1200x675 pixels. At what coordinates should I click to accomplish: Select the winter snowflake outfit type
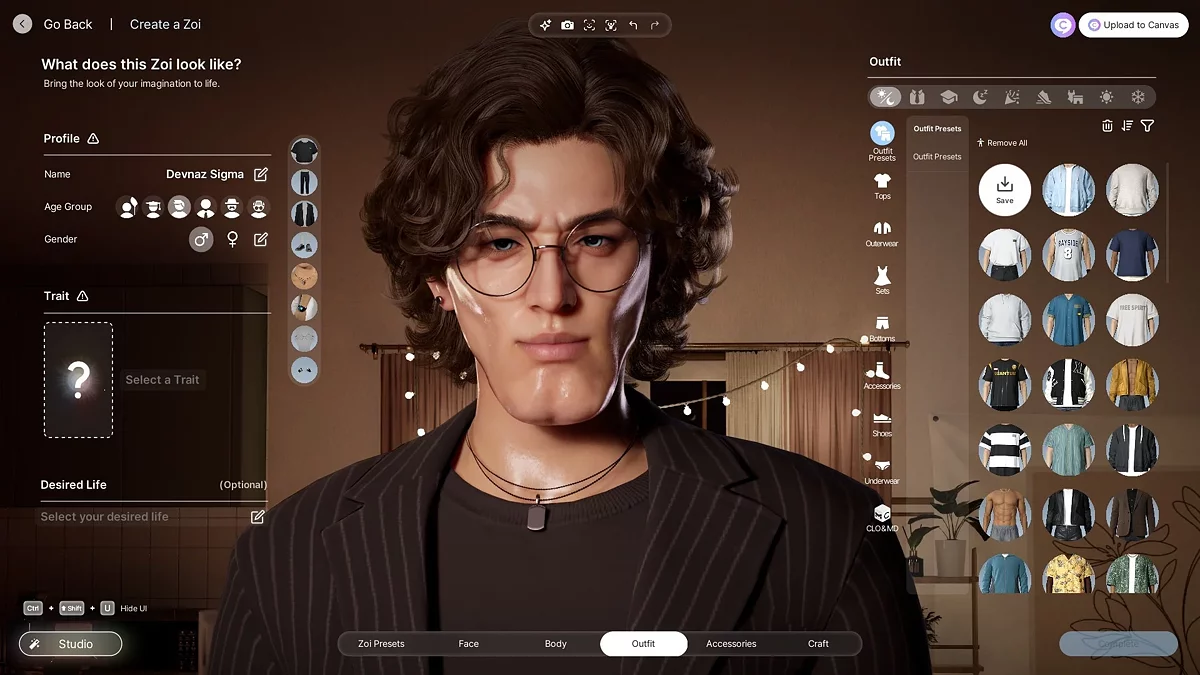pos(1138,97)
